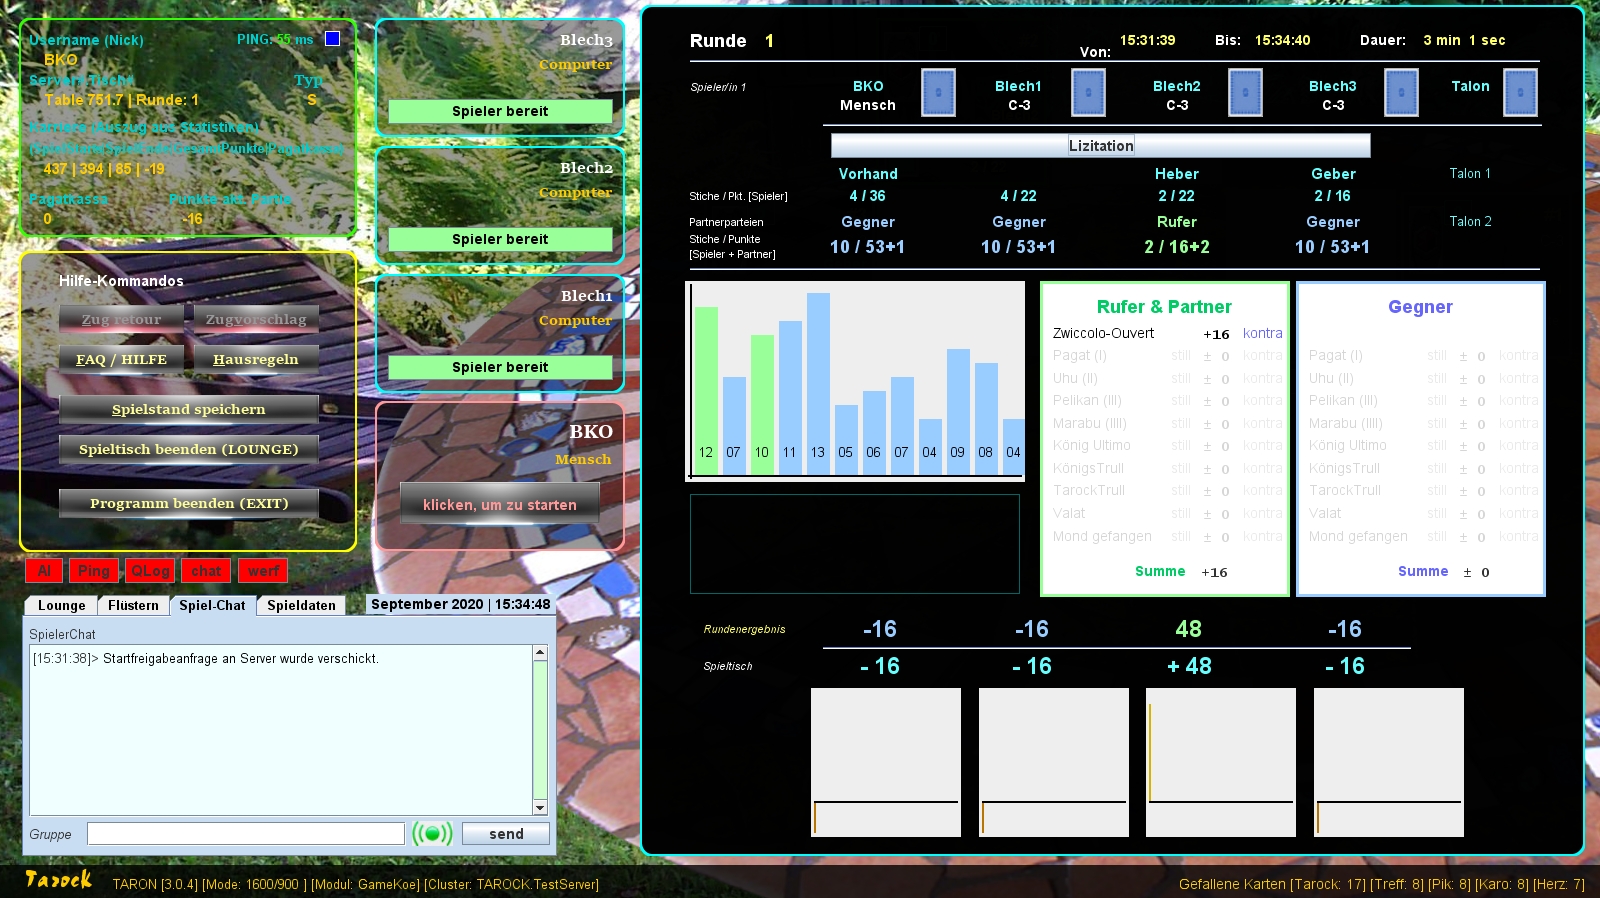Click the Taroek logo in the status bar
The height and width of the screenshot is (898, 1600).
click(x=58, y=880)
